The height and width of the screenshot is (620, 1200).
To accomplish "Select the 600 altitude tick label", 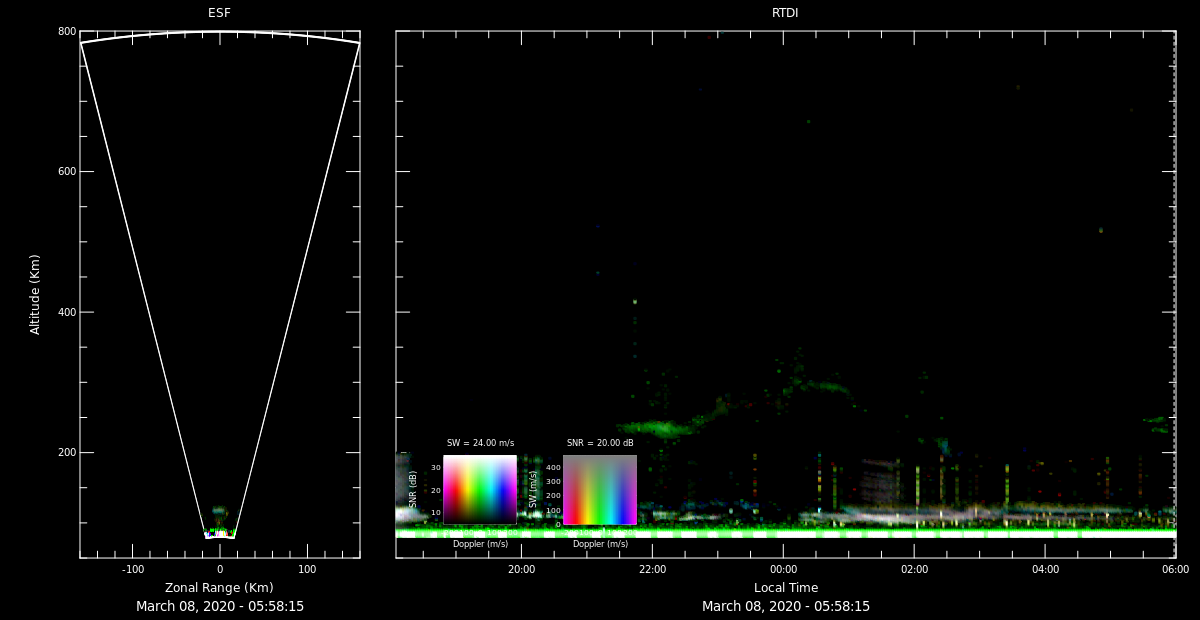I will click(67, 172).
